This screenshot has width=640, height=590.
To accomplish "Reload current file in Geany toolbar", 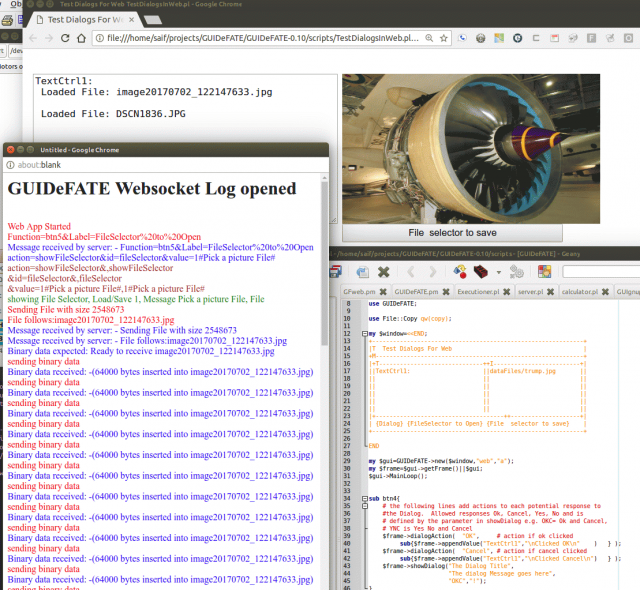I will [362, 271].
